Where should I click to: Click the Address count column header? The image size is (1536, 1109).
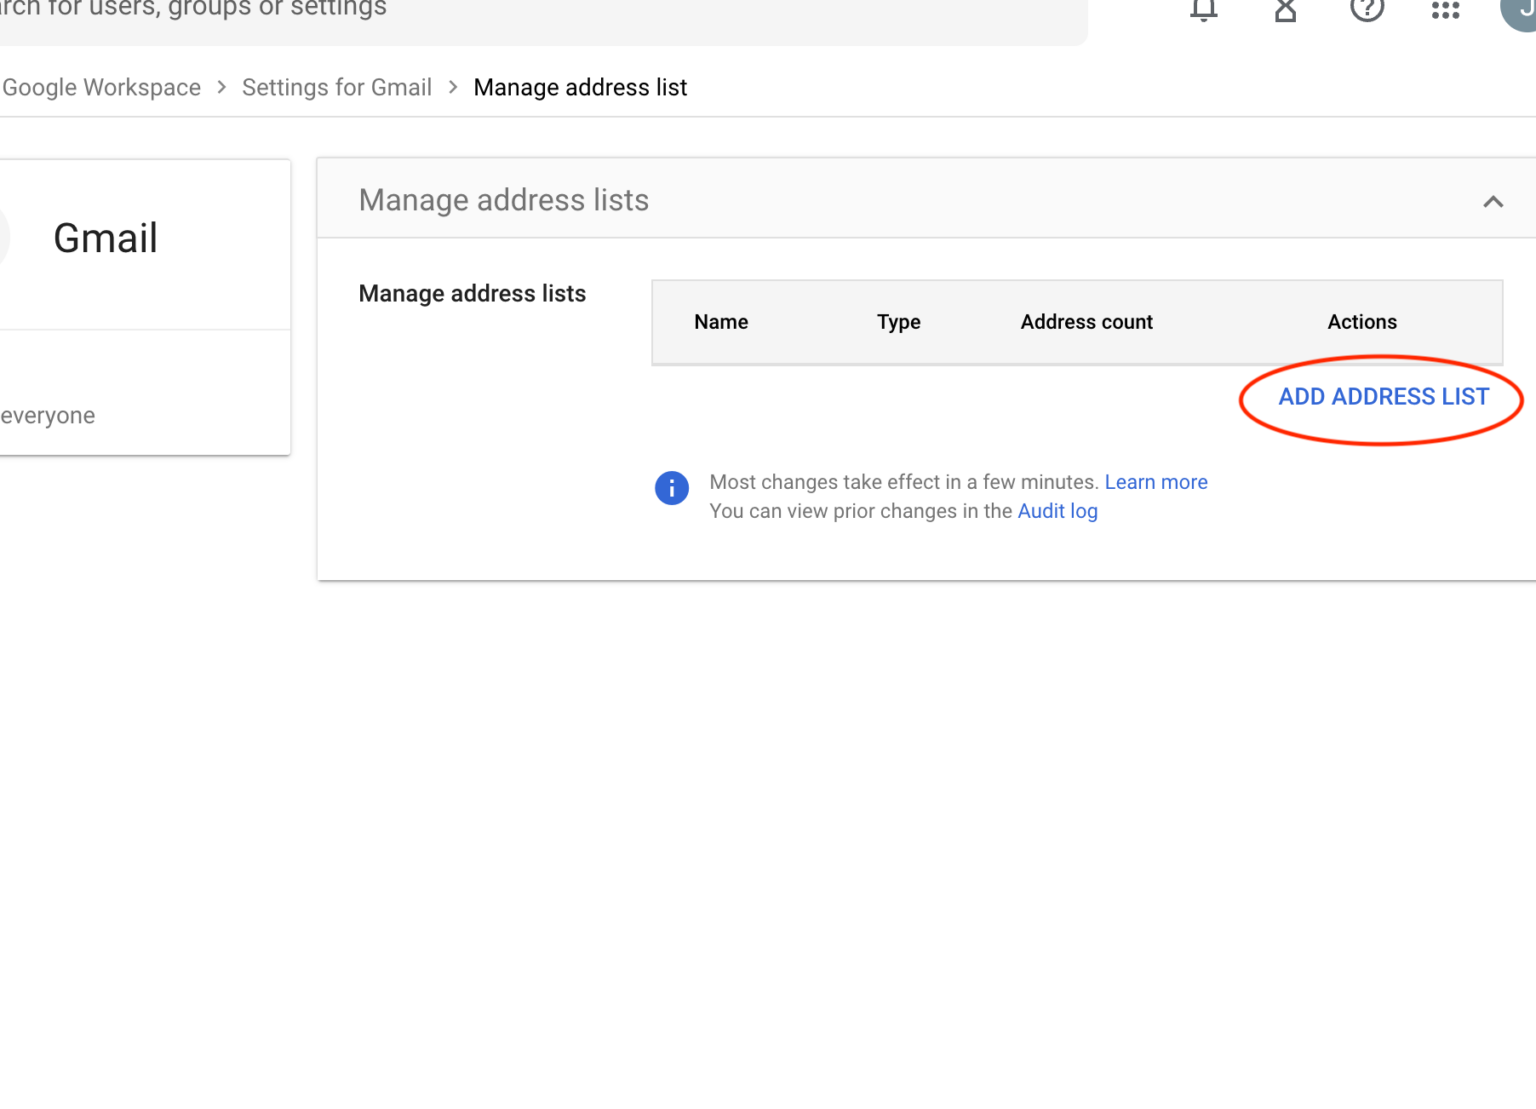(1086, 322)
